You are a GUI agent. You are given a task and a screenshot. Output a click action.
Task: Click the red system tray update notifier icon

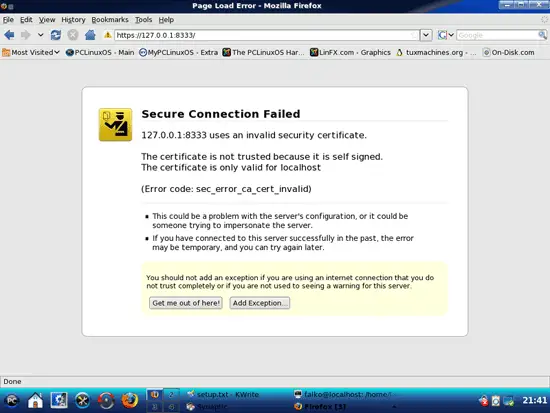point(483,400)
